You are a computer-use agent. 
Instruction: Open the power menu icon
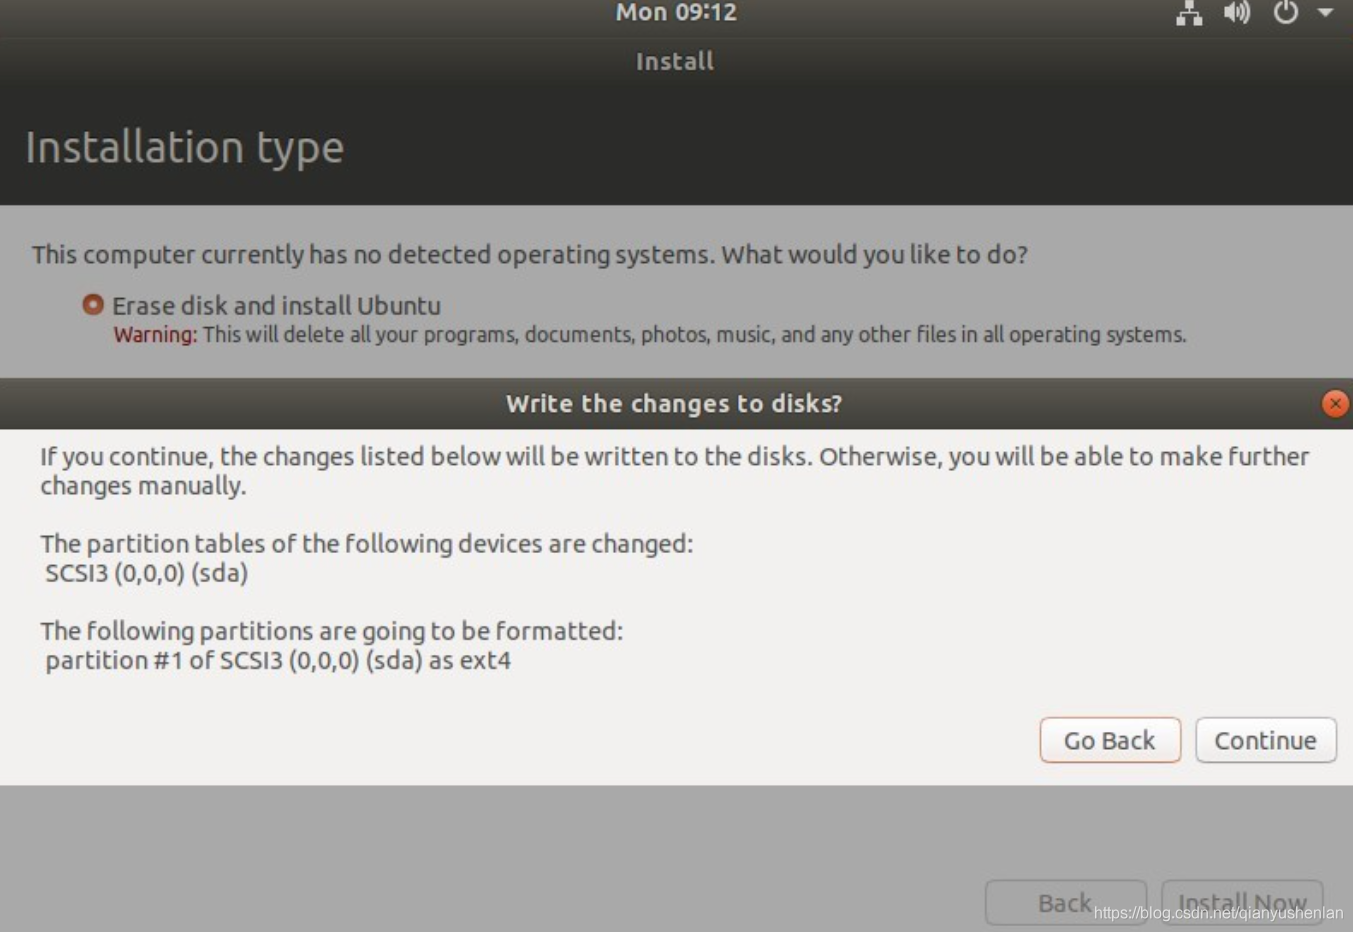1285,12
